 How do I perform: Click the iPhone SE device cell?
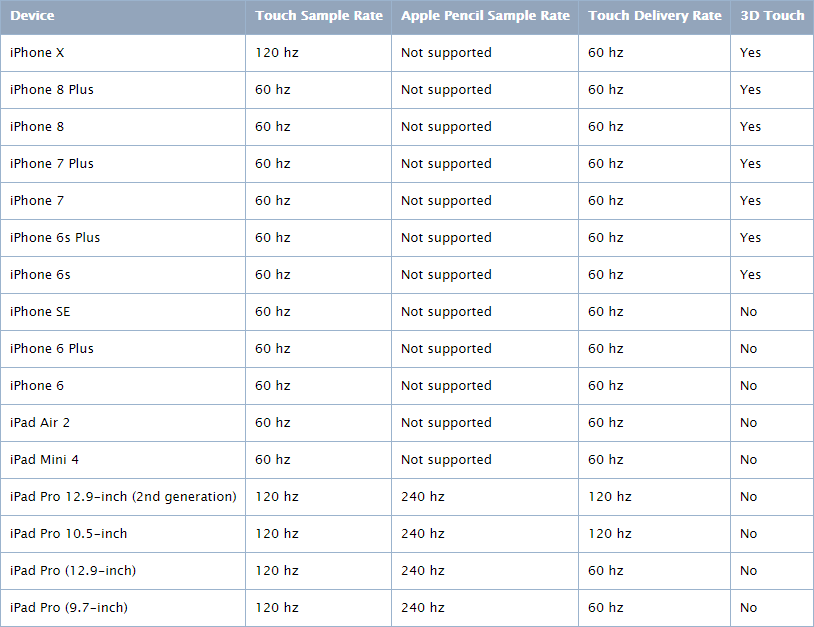click(x=40, y=312)
